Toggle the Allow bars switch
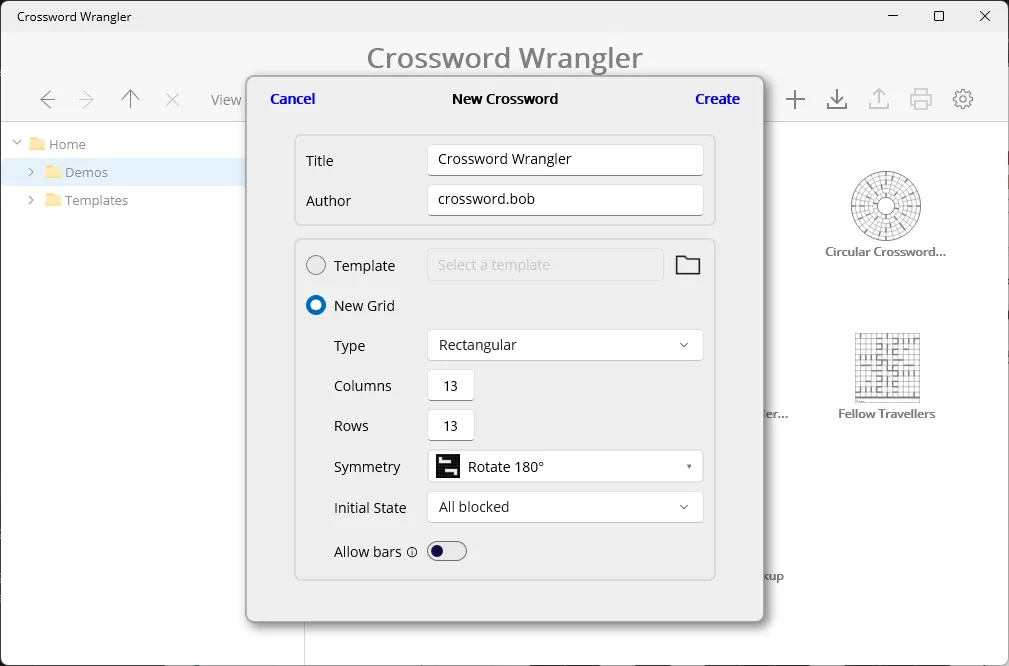Screen dimensions: 1009x666 point(447,551)
